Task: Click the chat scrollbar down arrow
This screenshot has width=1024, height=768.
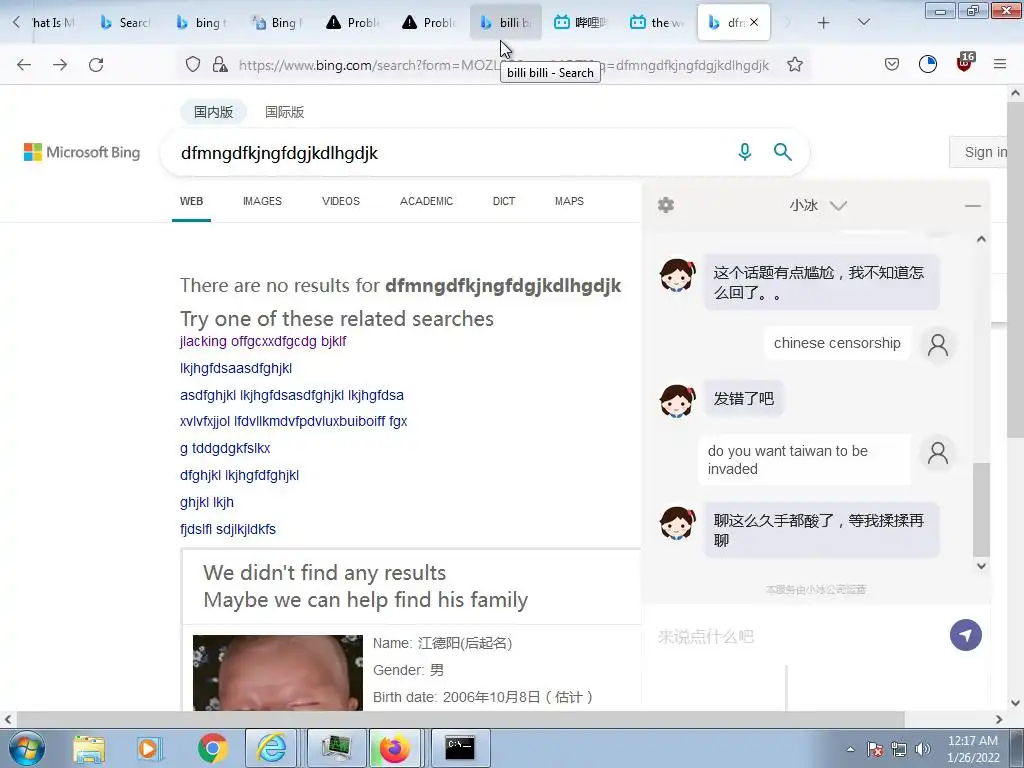Action: [981, 566]
